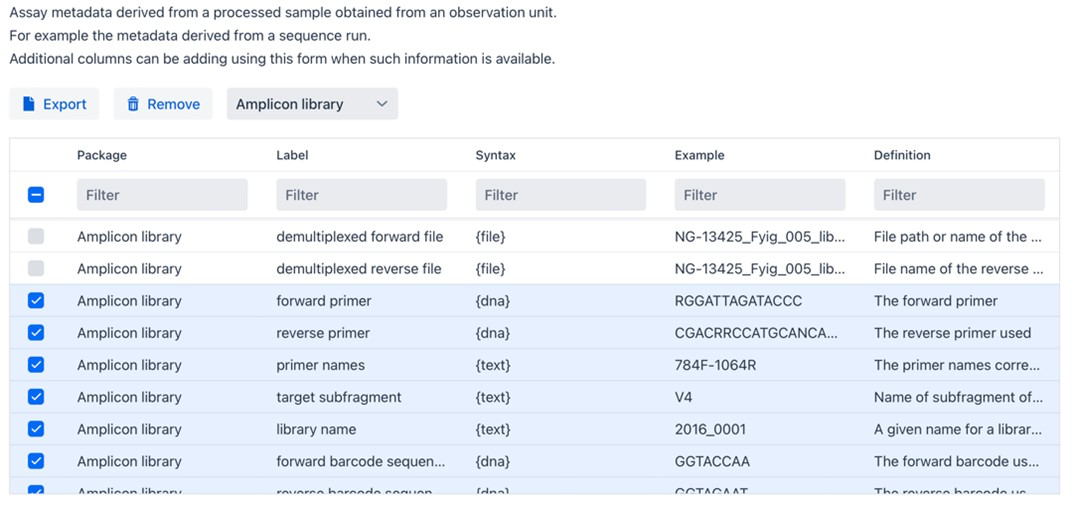The image size is (1080, 508).
Task: Click the Definition filter input
Action: (958, 195)
